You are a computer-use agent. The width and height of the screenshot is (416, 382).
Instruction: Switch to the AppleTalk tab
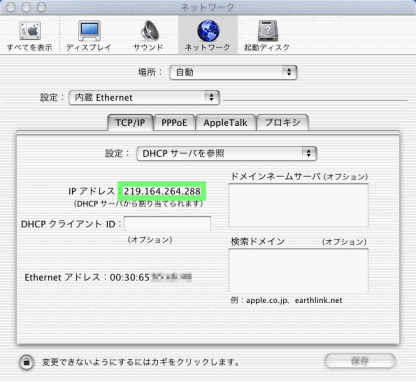[226, 123]
